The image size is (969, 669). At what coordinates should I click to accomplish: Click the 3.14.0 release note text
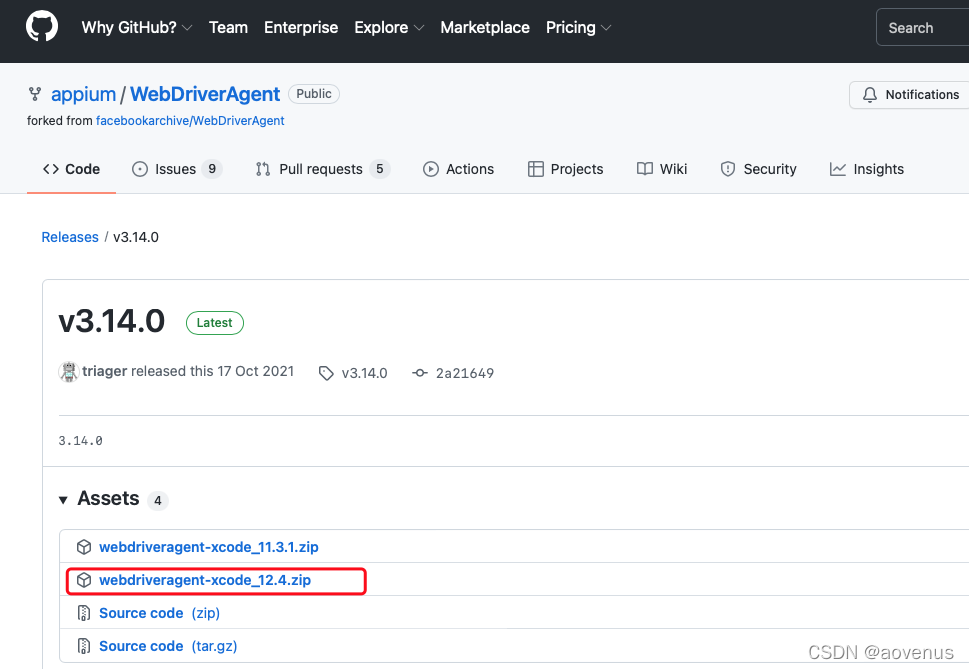(80, 441)
